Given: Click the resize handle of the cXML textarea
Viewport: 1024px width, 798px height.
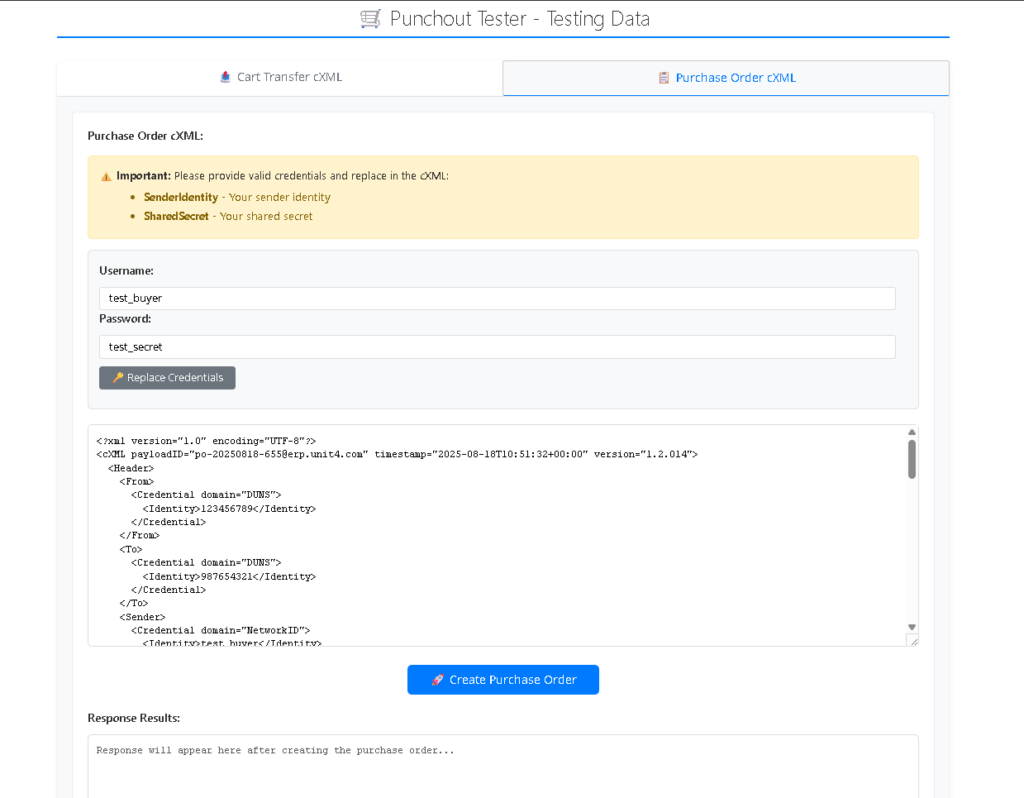Looking at the screenshot, I should pyautogui.click(x=912, y=640).
